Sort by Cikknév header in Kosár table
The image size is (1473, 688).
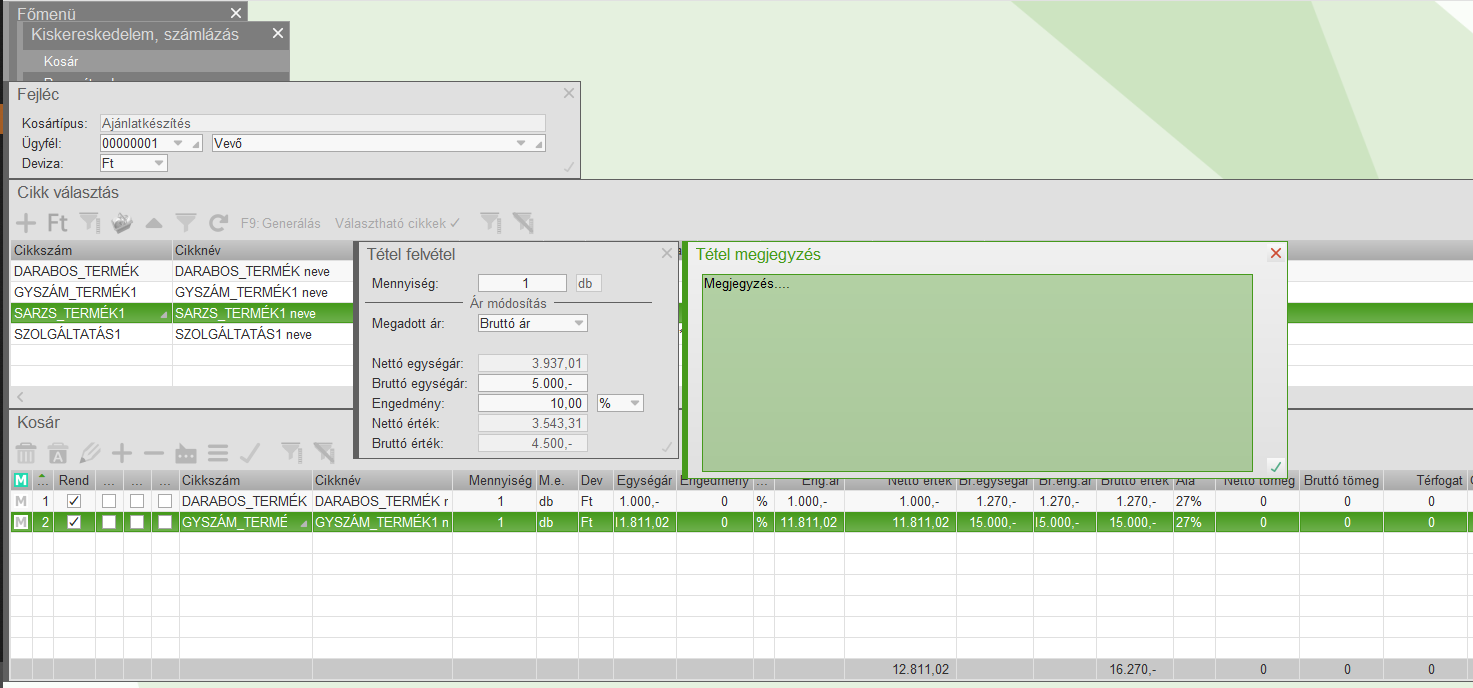(x=382, y=481)
